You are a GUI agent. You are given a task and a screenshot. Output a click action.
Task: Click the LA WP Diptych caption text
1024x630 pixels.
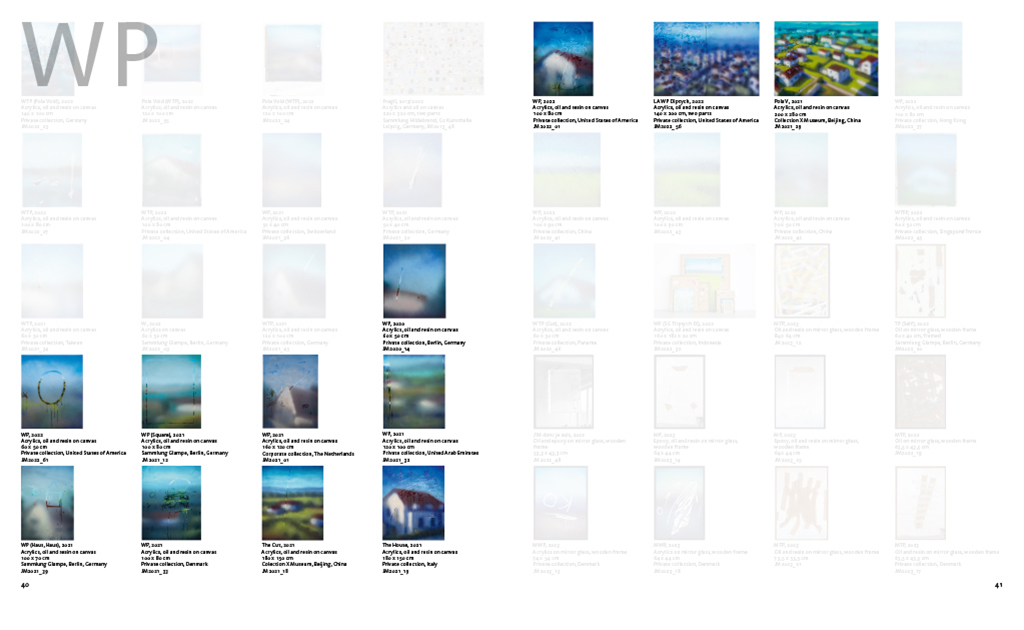pos(706,114)
